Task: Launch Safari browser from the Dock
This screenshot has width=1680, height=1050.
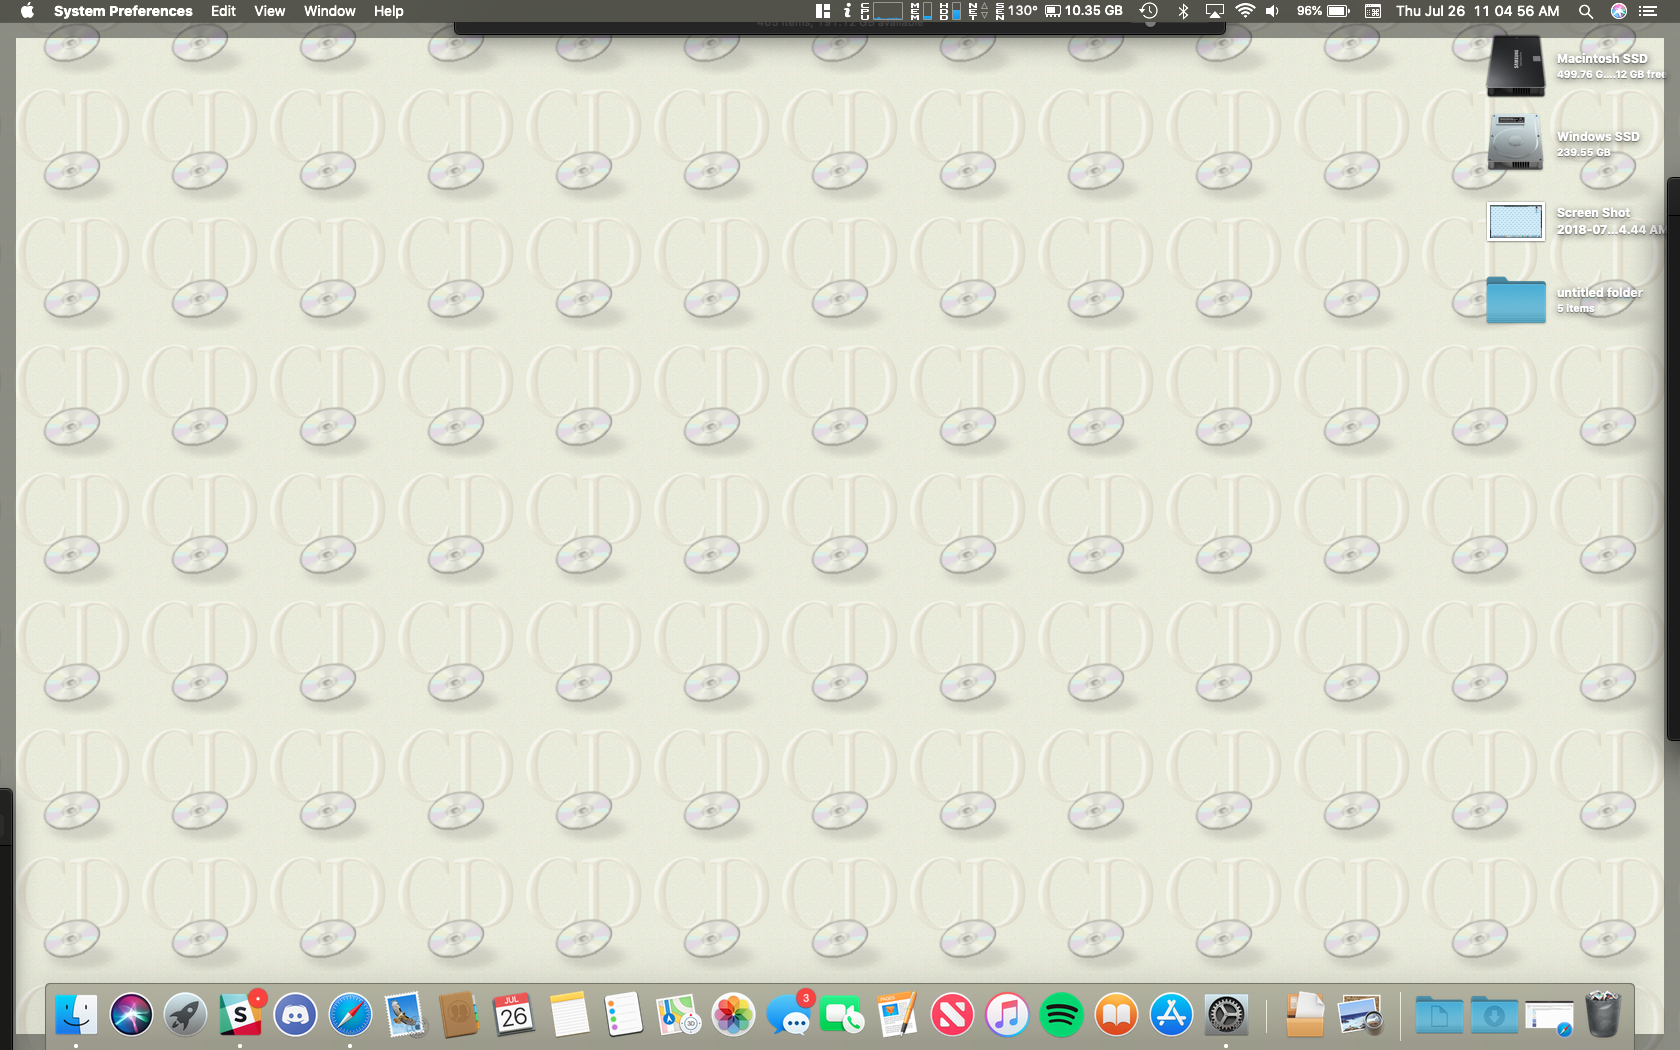Action: [x=350, y=1015]
